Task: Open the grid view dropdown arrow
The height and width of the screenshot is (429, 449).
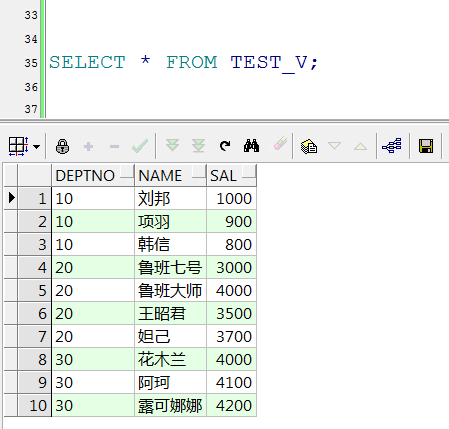Action: [x=37, y=147]
